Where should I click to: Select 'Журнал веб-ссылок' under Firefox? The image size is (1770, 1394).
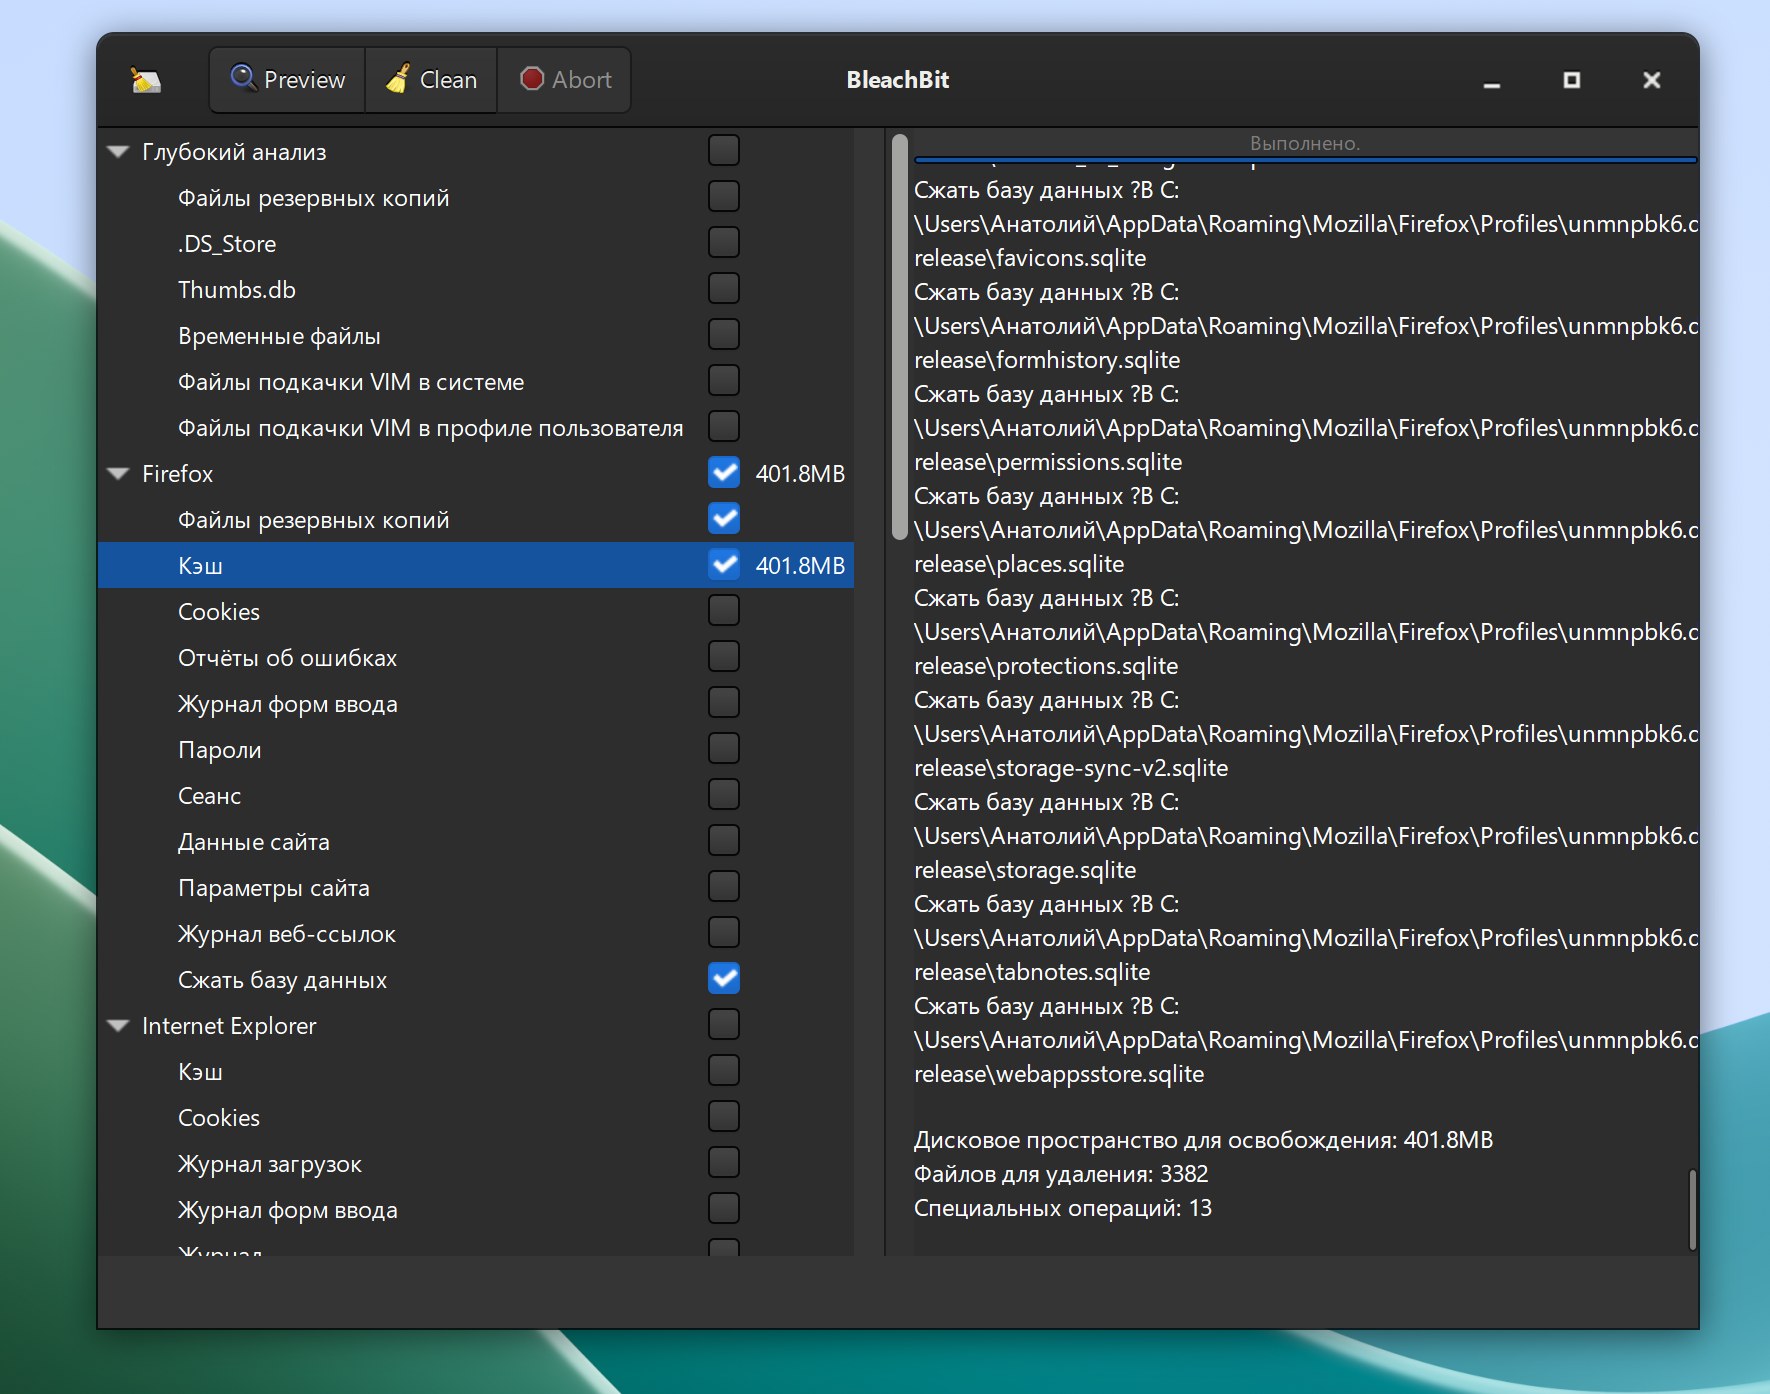tap(287, 934)
